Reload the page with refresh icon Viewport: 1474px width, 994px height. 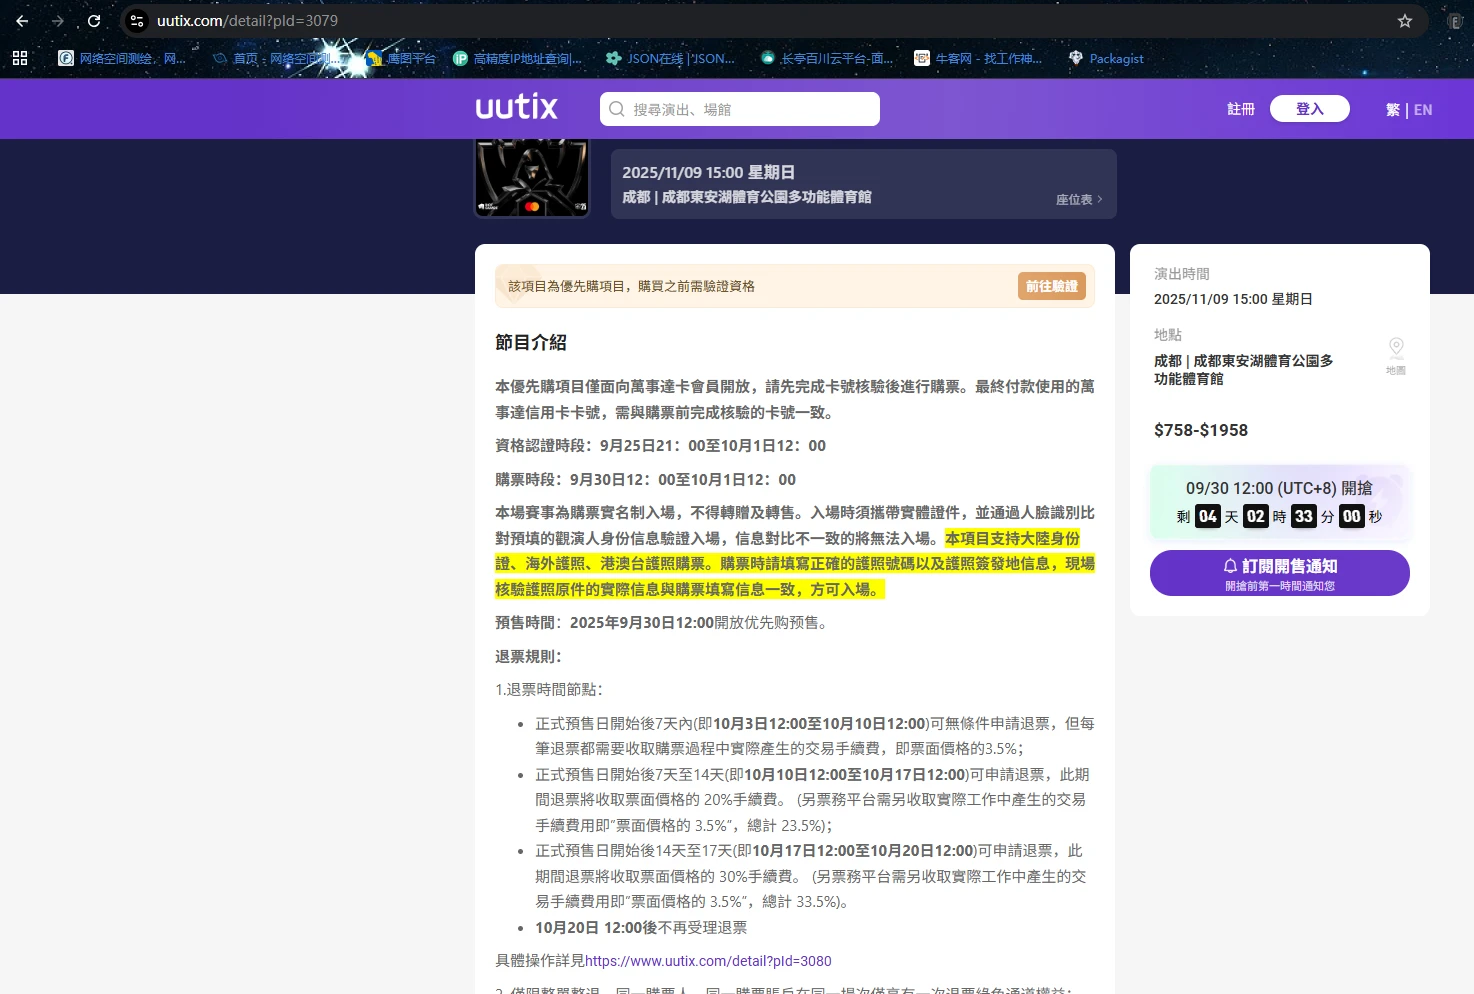94,21
